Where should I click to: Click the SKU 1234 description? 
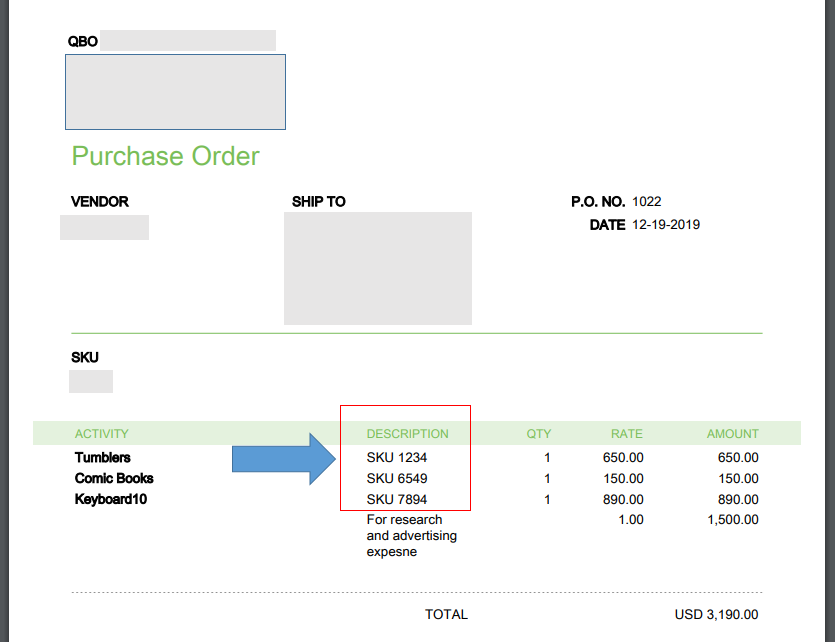click(397, 458)
